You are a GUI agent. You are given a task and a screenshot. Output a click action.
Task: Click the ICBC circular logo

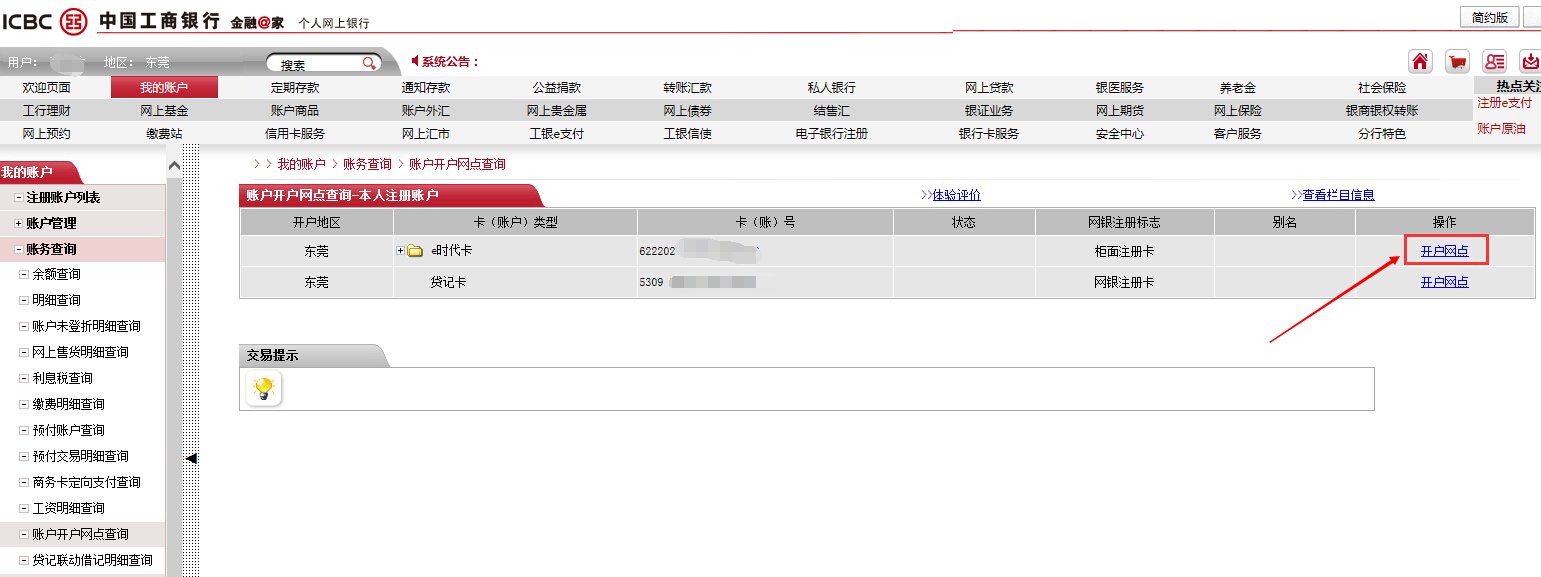[73, 20]
